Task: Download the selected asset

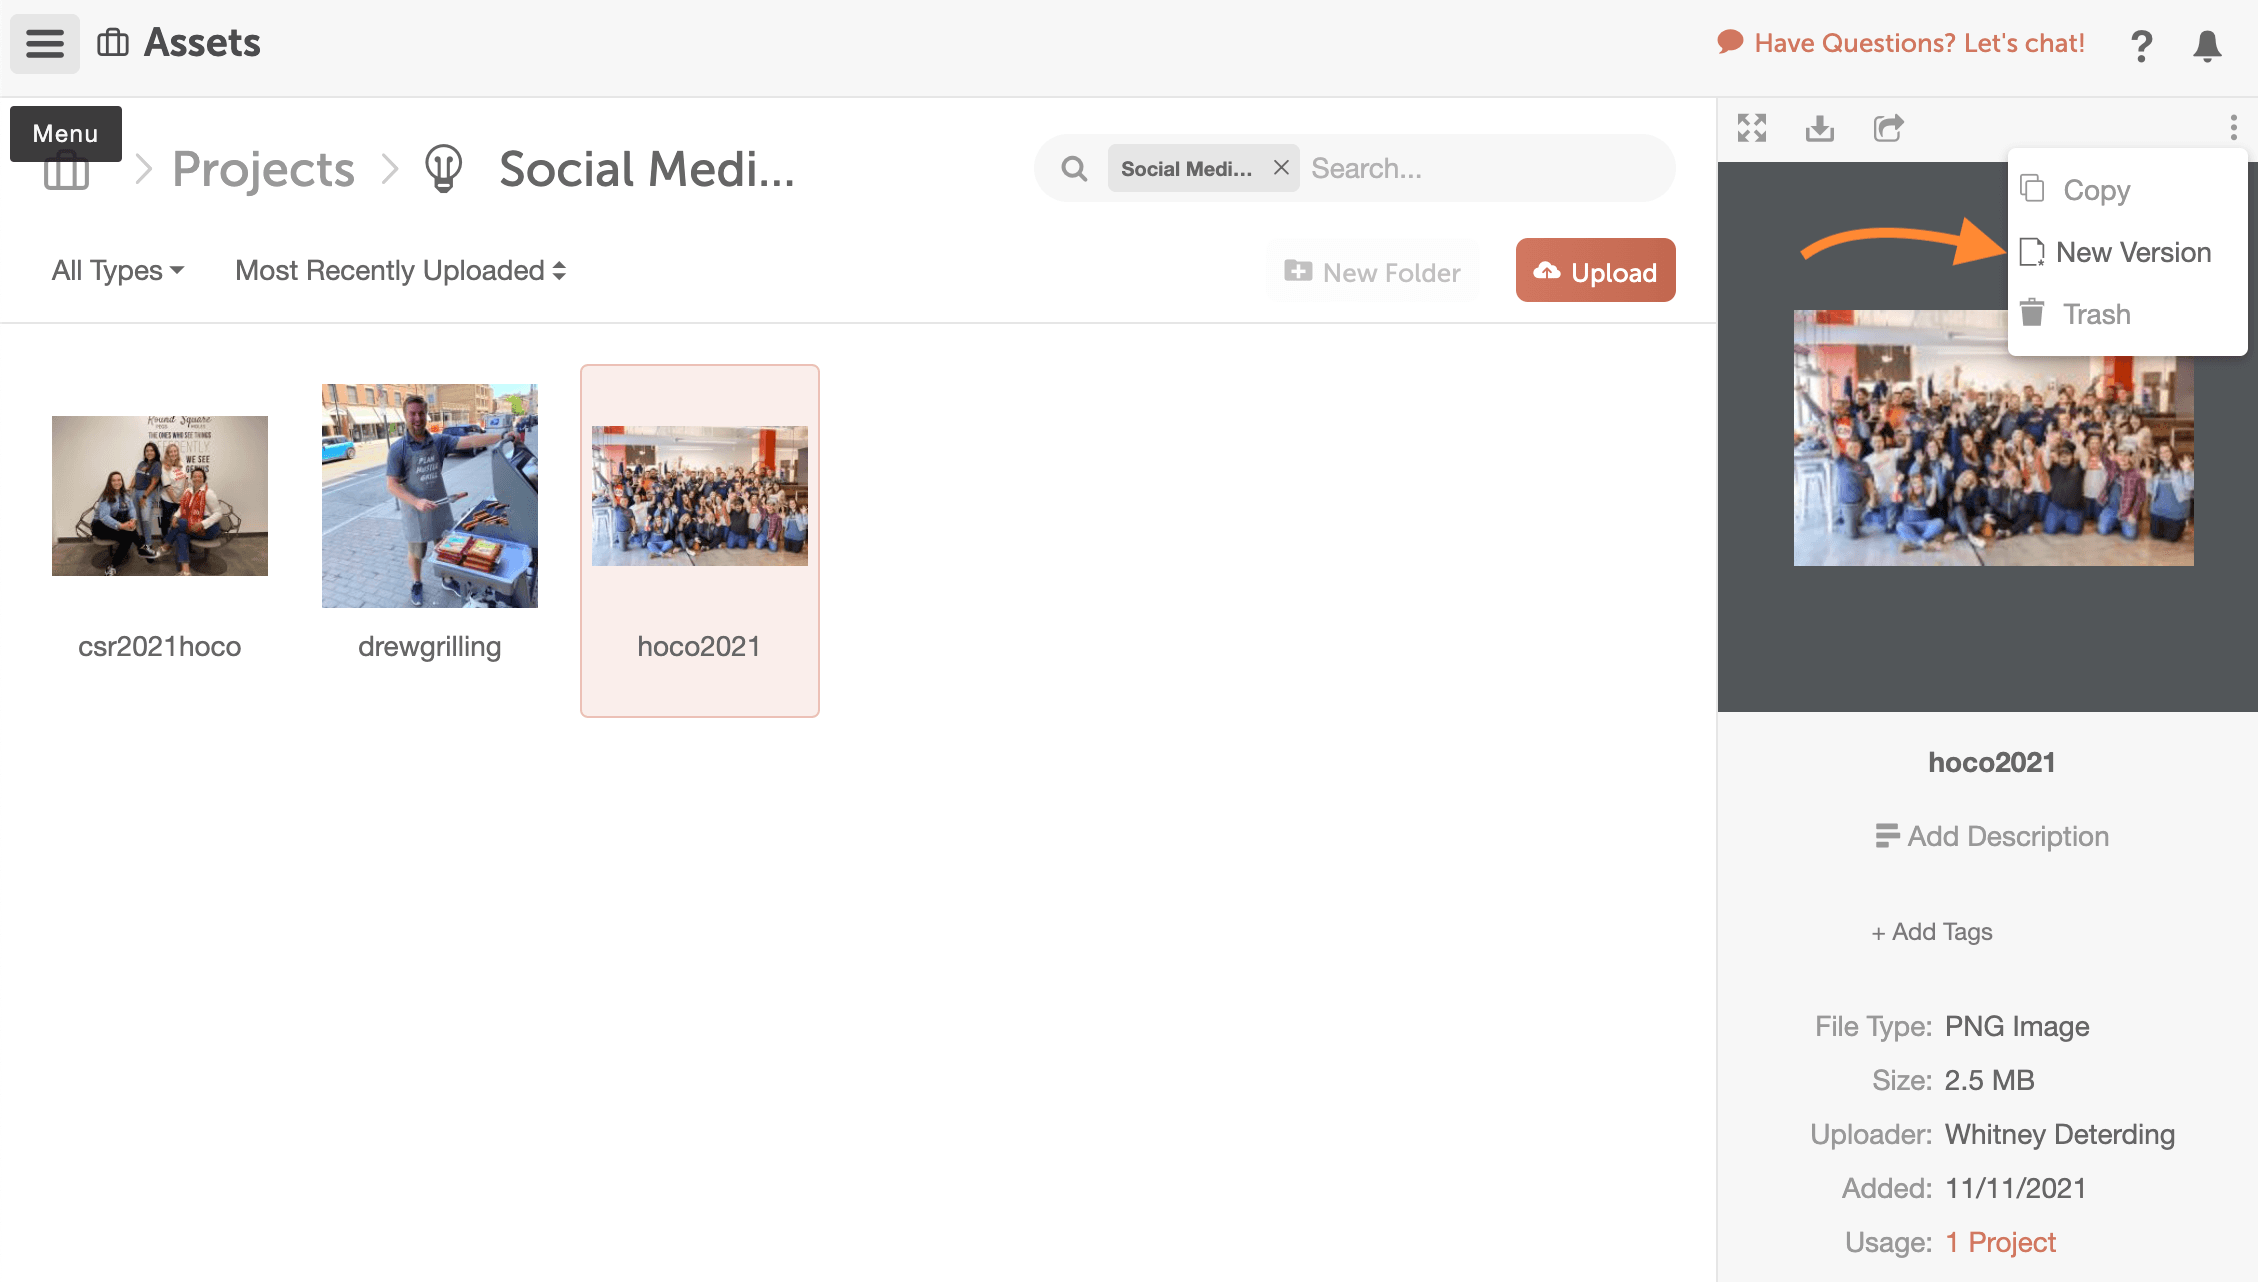Action: [x=1820, y=128]
